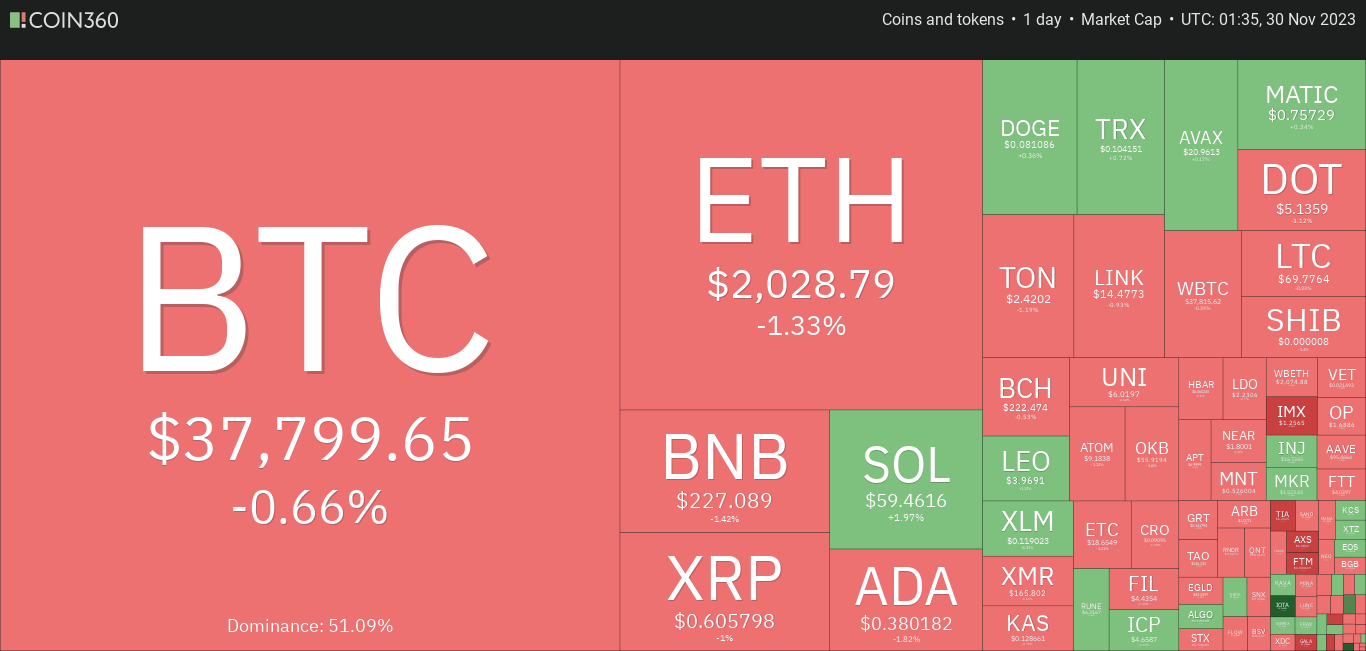Click the COIN360 logo

(64, 19)
